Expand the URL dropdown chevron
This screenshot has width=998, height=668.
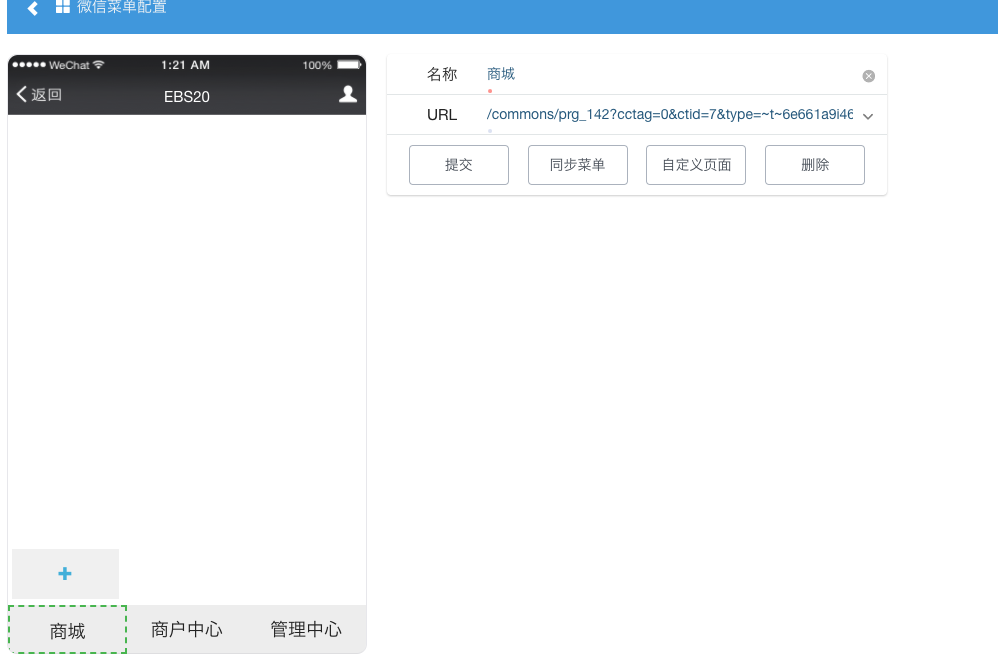(868, 116)
